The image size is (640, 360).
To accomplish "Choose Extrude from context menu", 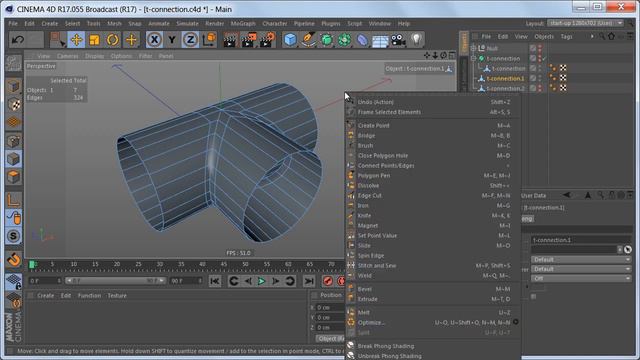I will click(367, 299).
